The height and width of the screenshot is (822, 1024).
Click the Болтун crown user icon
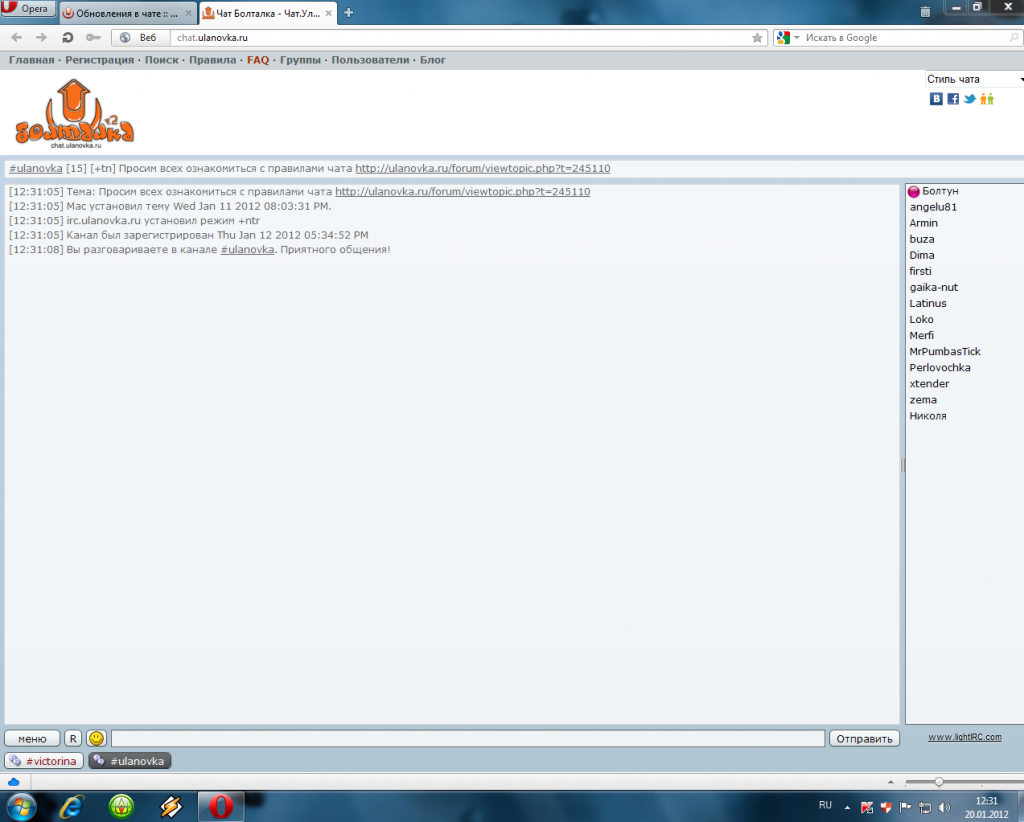pos(913,190)
